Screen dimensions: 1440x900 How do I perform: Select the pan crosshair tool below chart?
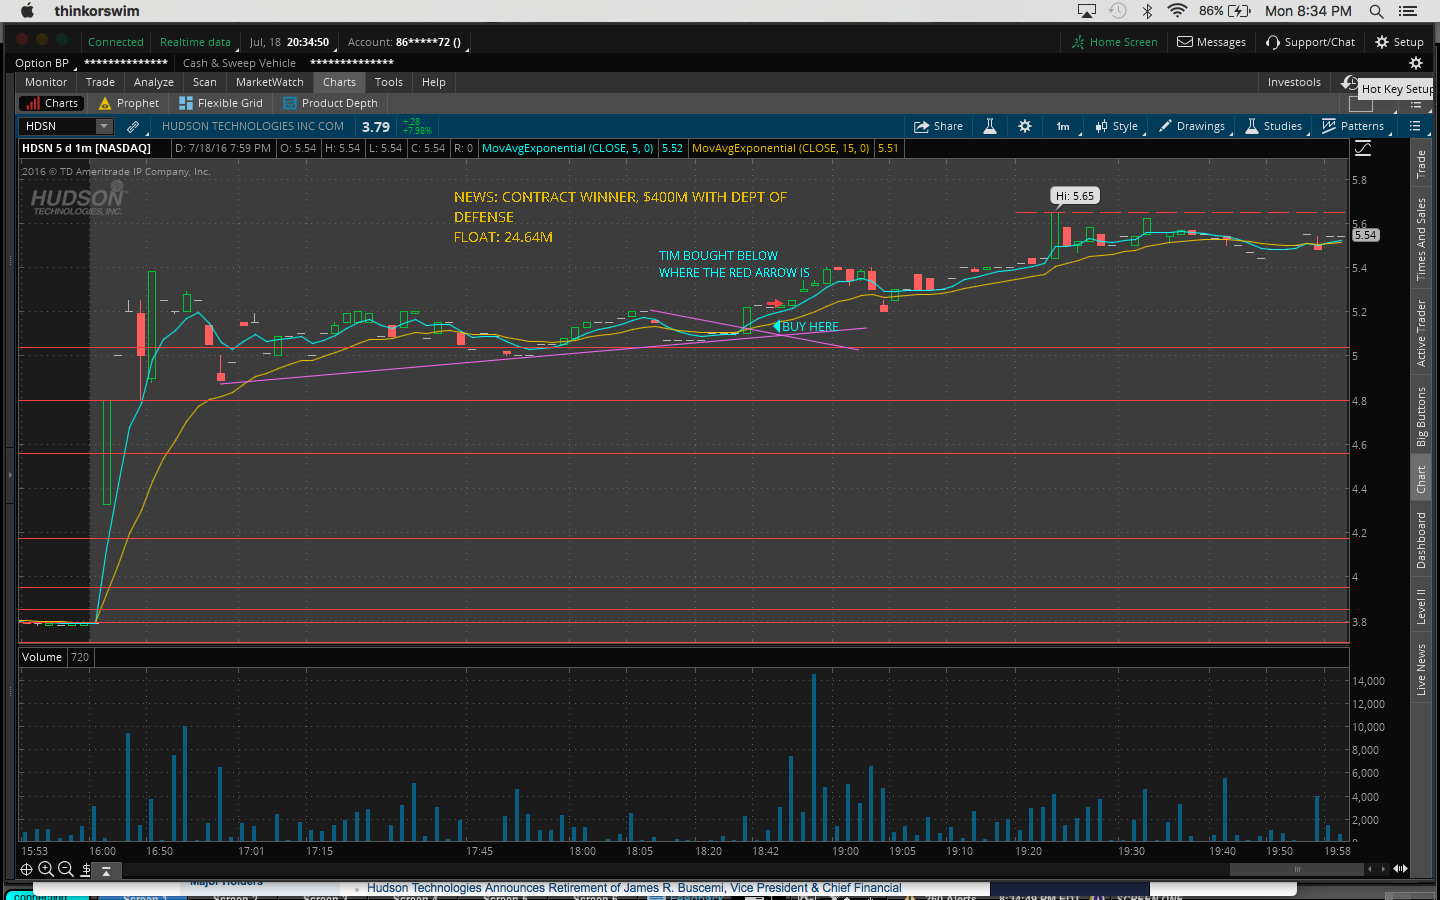tap(27, 870)
